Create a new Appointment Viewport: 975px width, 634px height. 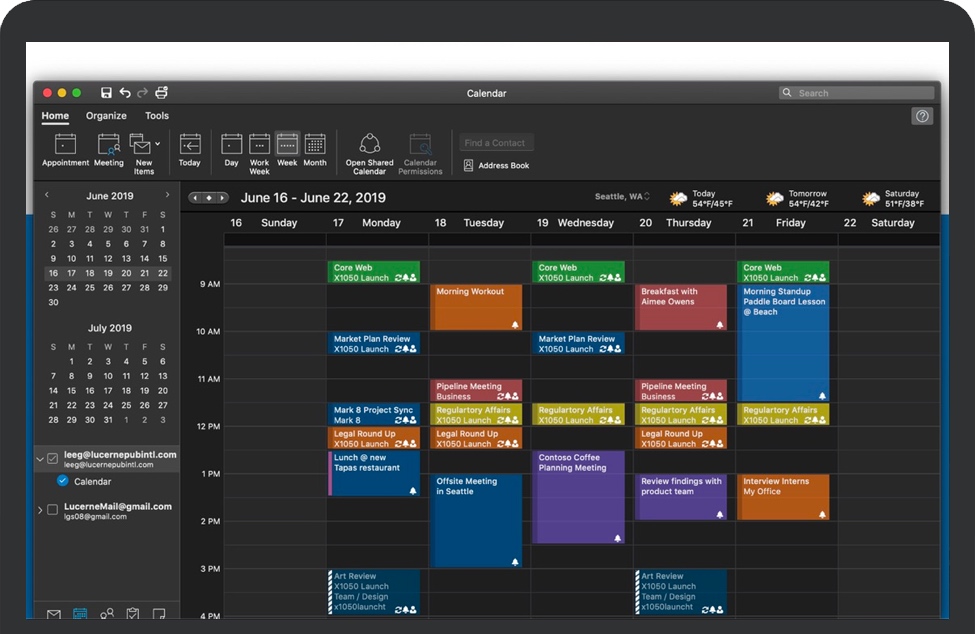(x=65, y=146)
